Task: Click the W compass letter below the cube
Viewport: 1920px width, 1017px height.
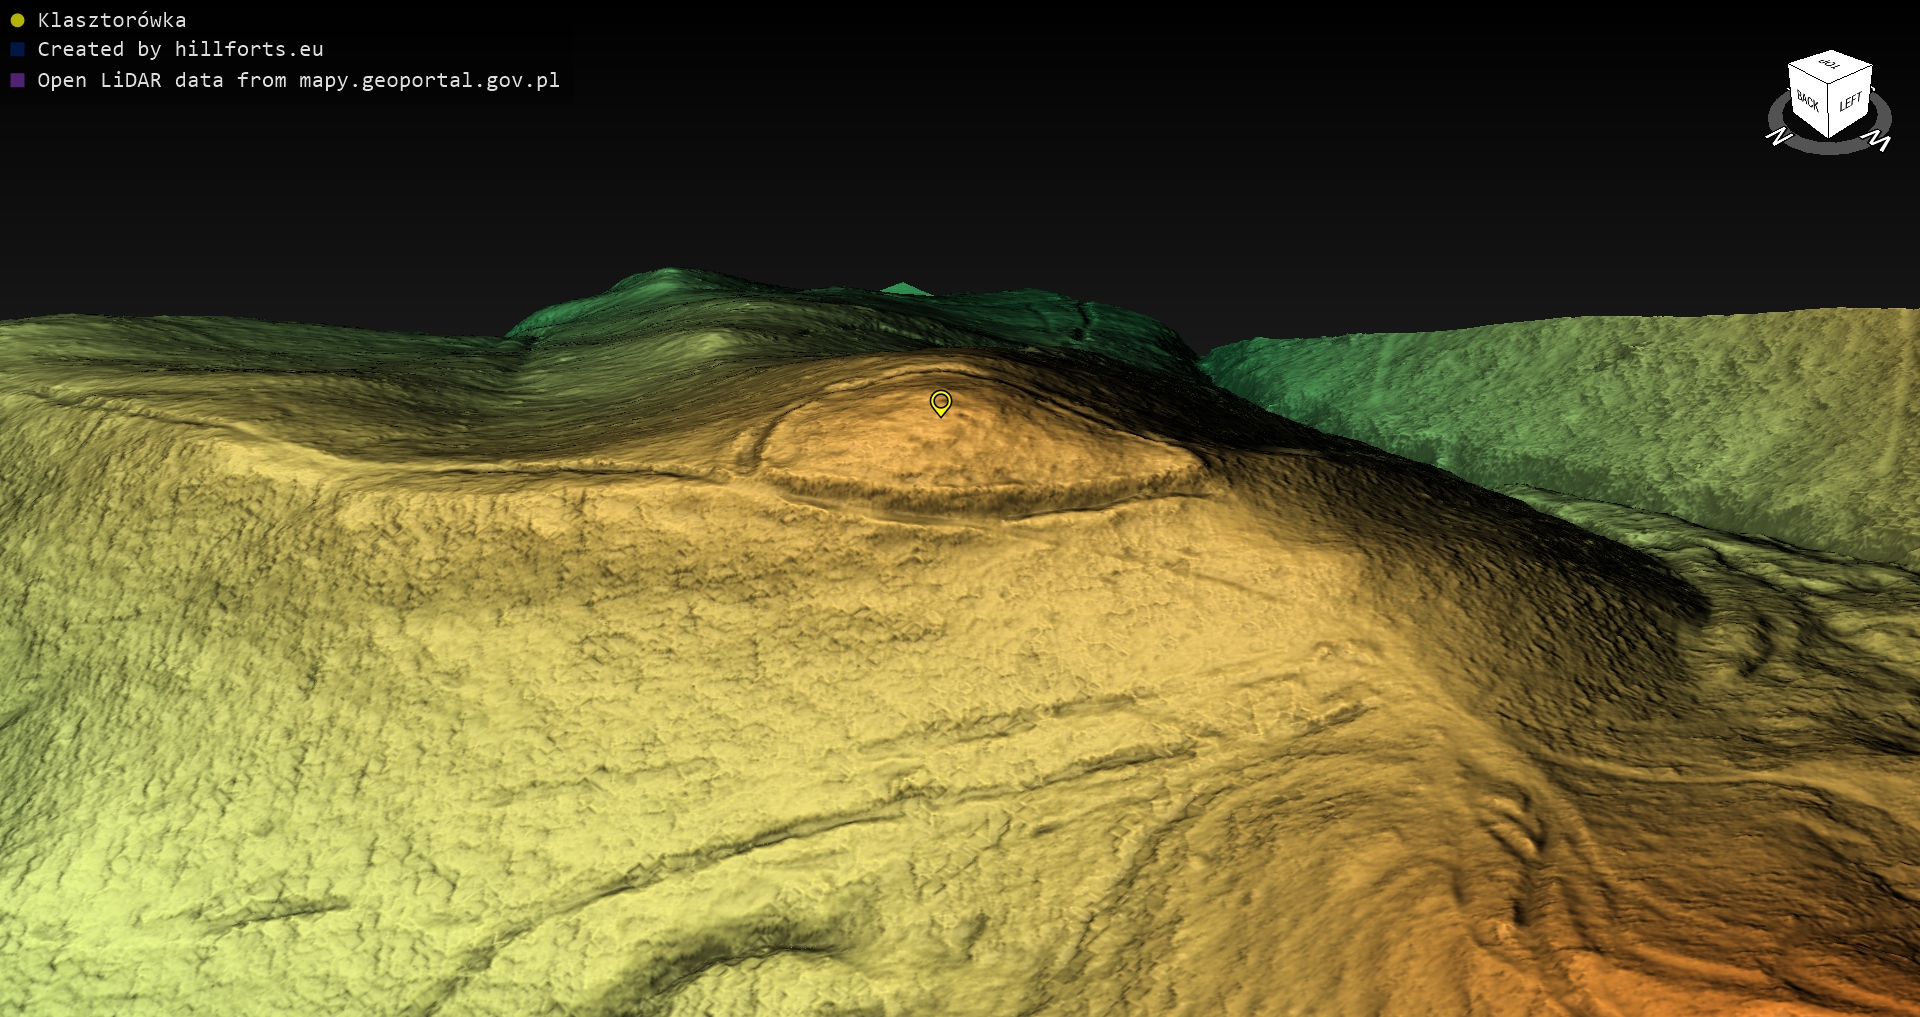Action: 1880,142
